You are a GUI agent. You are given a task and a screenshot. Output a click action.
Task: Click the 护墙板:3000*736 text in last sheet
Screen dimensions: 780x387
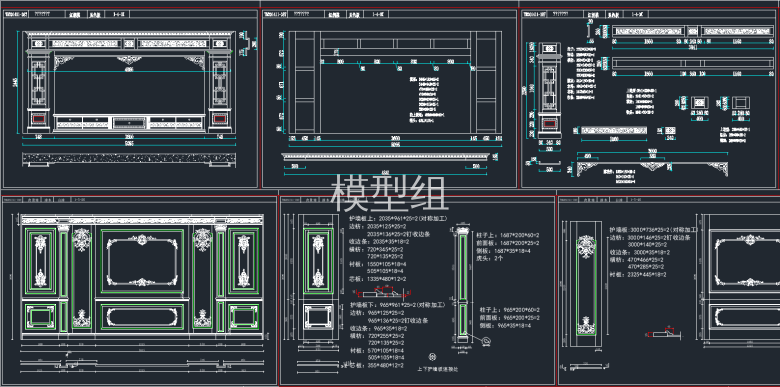tap(654, 230)
